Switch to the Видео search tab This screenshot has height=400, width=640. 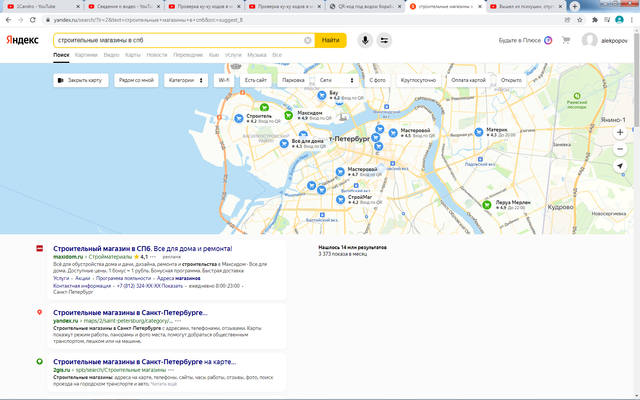(x=111, y=55)
